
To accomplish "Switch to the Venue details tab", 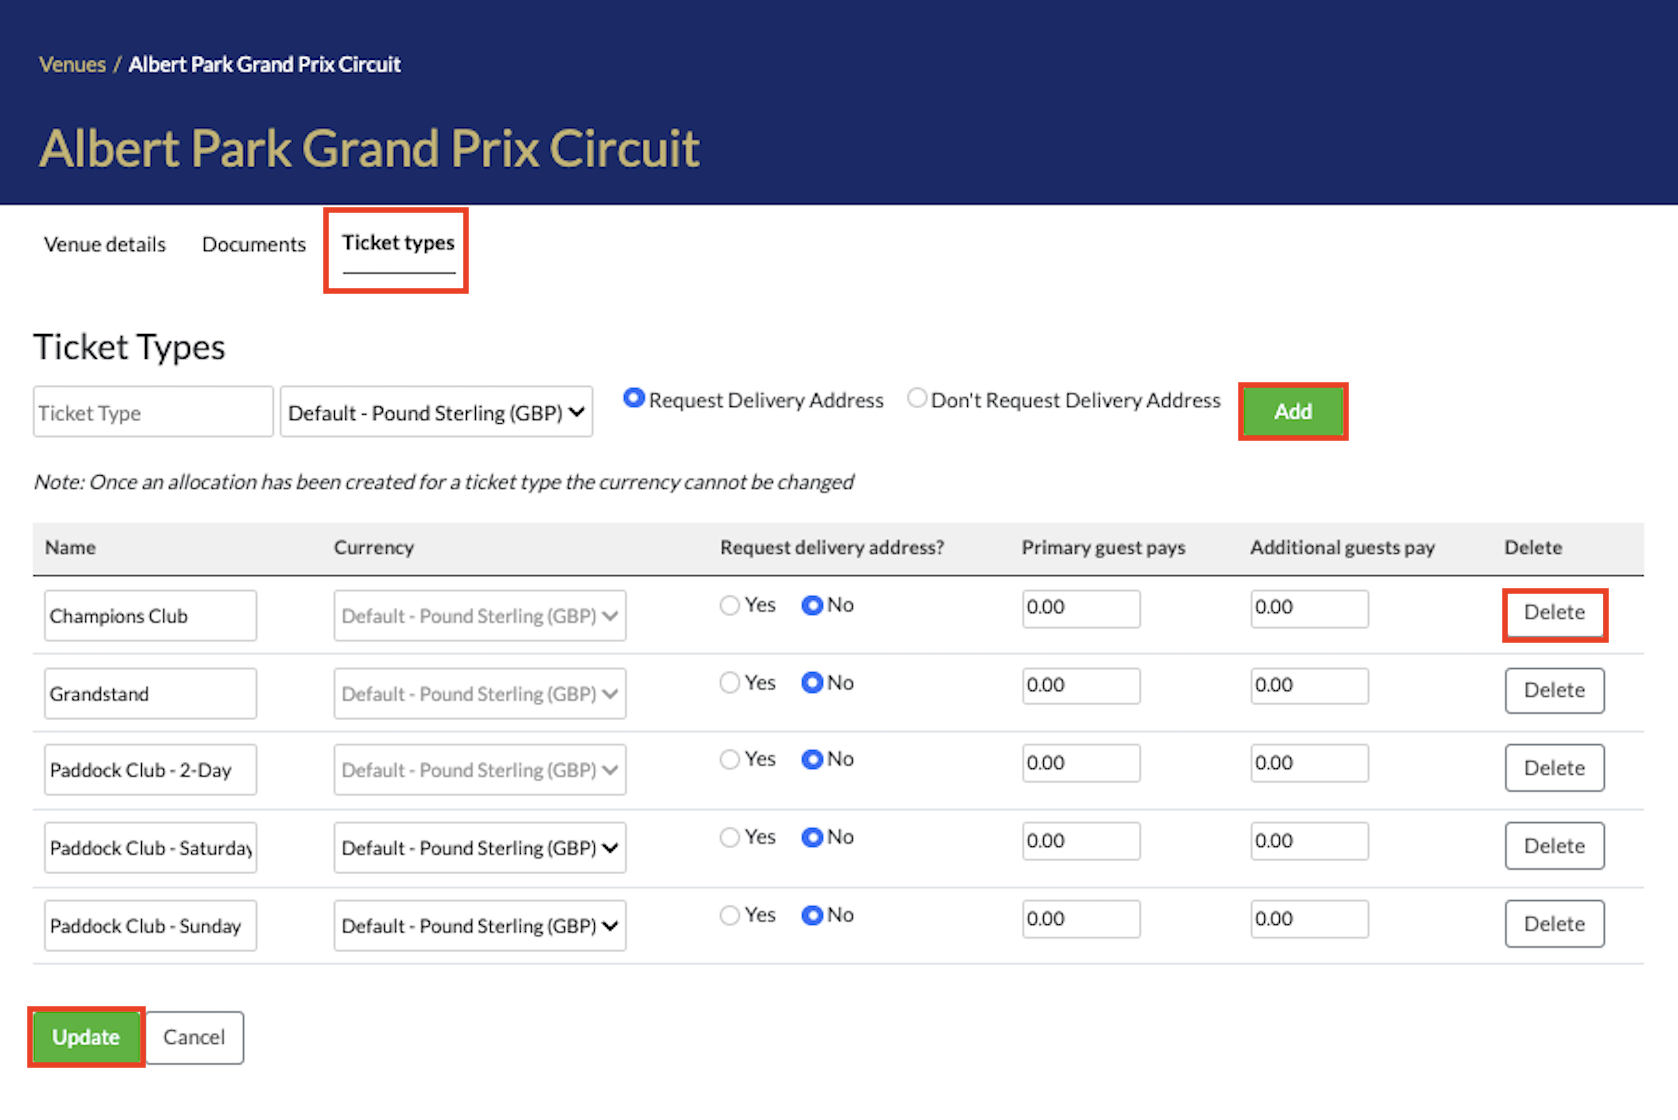I will coord(105,244).
